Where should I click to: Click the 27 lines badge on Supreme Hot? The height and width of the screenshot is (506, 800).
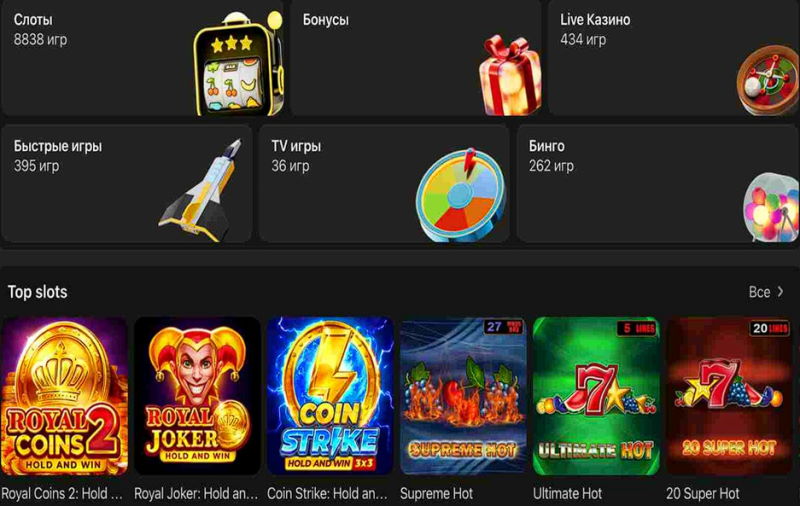(503, 327)
